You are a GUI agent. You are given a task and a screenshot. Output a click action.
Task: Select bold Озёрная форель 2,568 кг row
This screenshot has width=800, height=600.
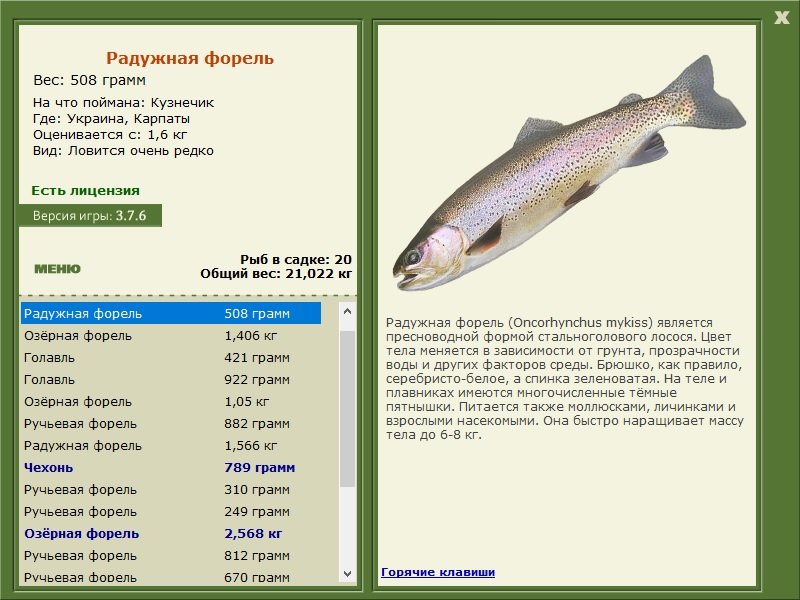coord(171,533)
